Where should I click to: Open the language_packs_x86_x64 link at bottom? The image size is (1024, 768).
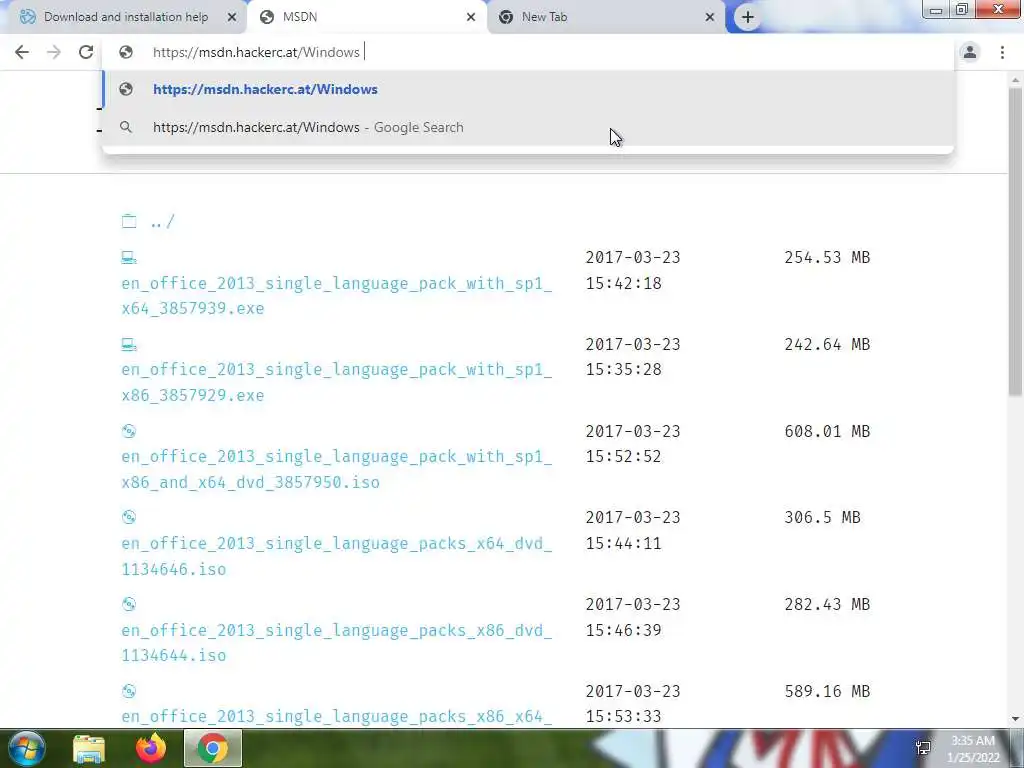(336, 717)
